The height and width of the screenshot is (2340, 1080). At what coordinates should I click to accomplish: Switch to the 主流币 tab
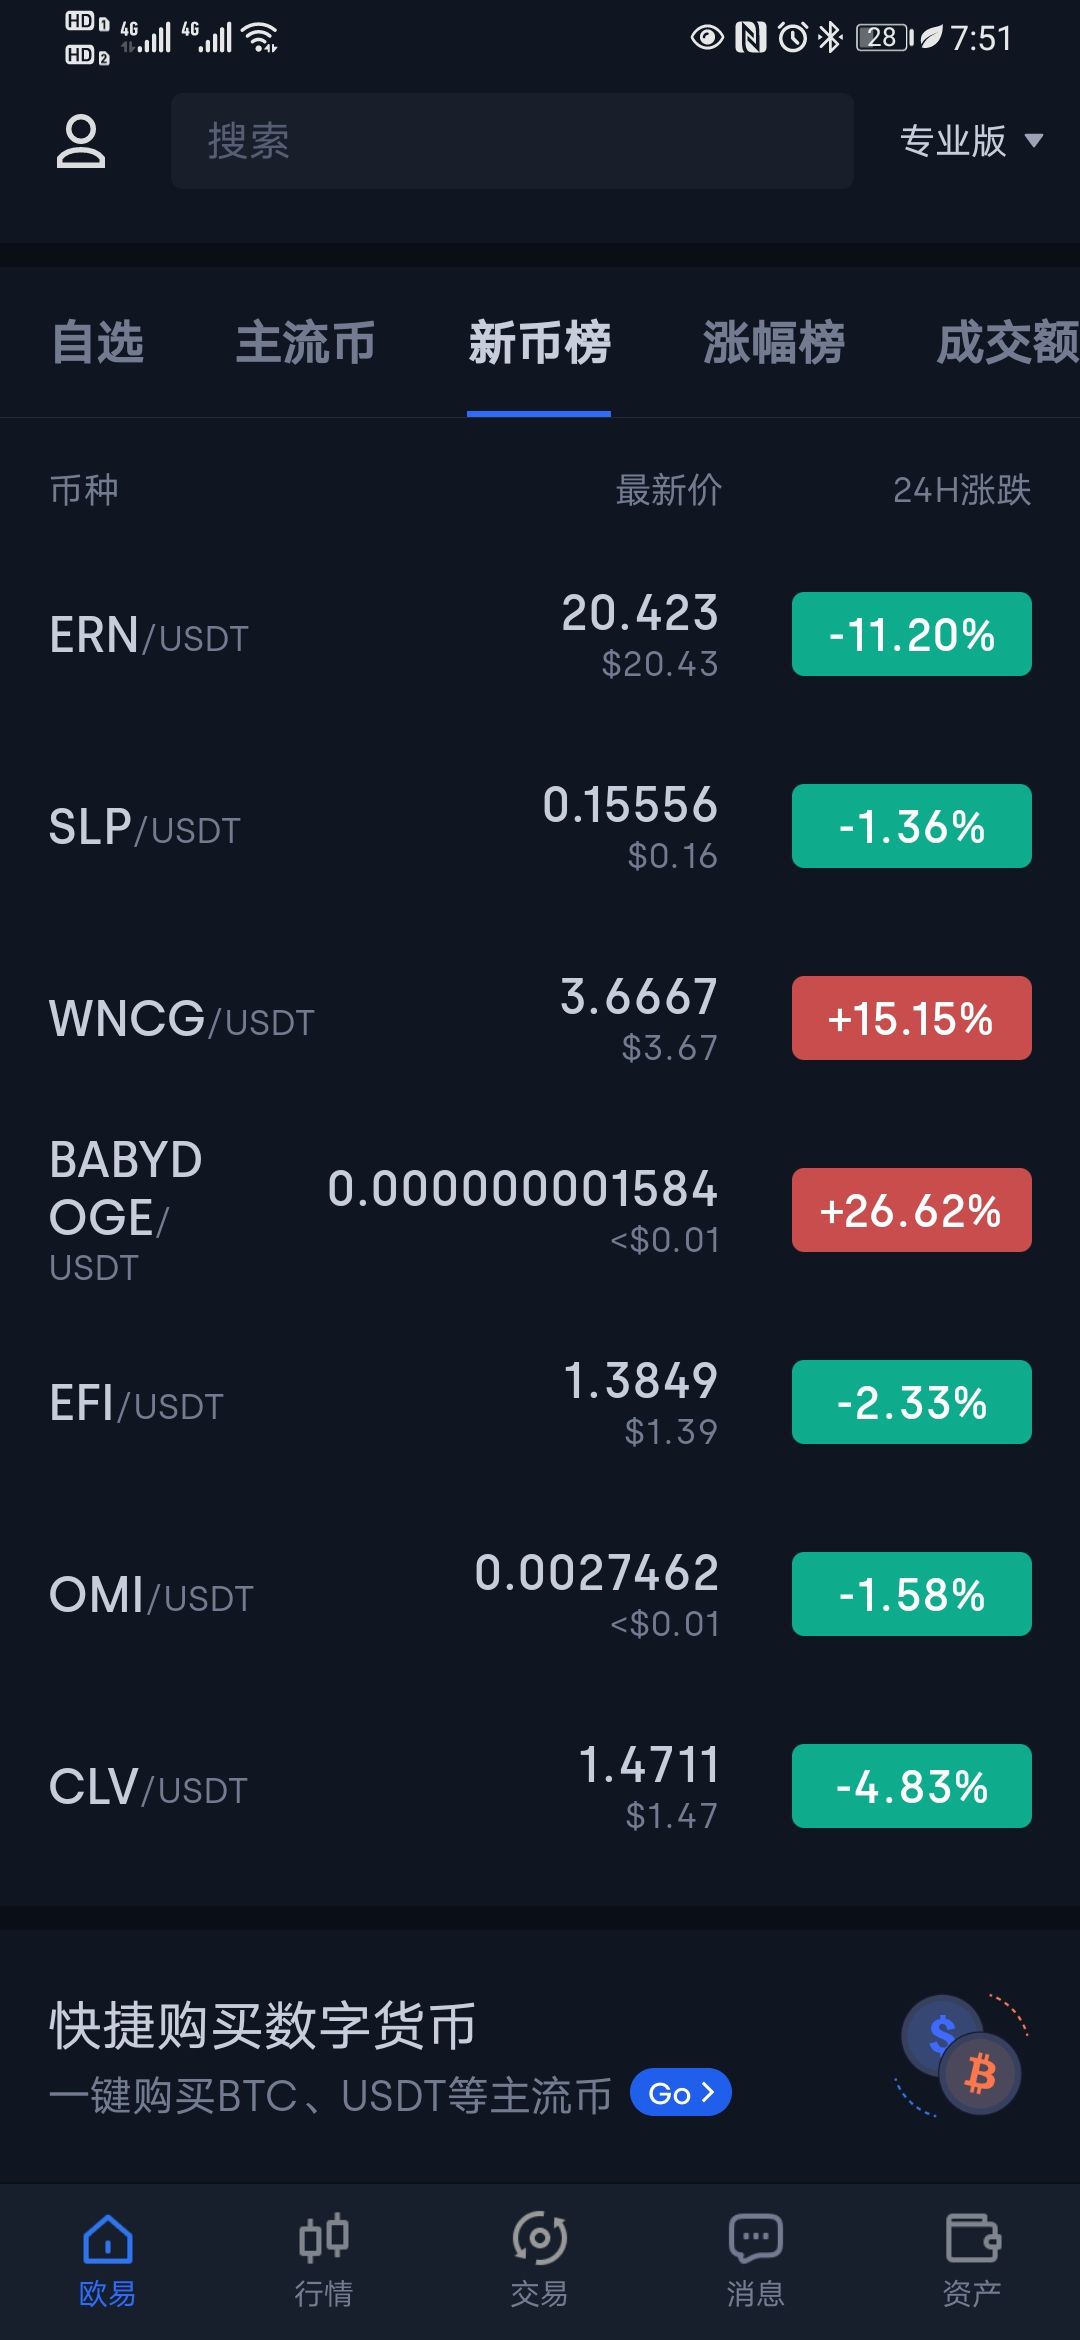tap(305, 342)
